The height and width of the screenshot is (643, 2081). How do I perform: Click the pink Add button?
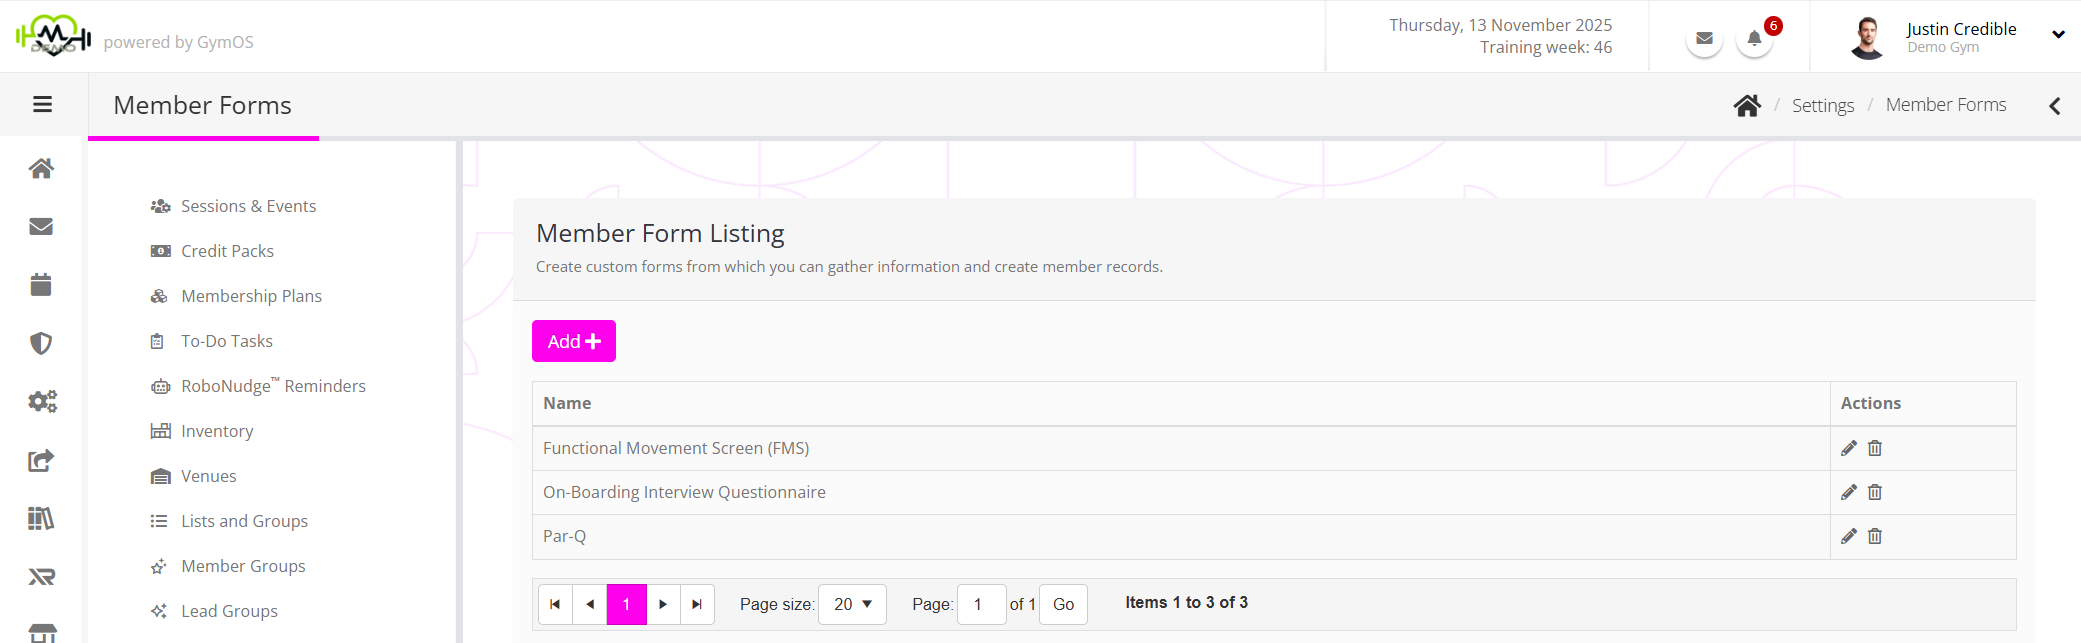point(573,341)
